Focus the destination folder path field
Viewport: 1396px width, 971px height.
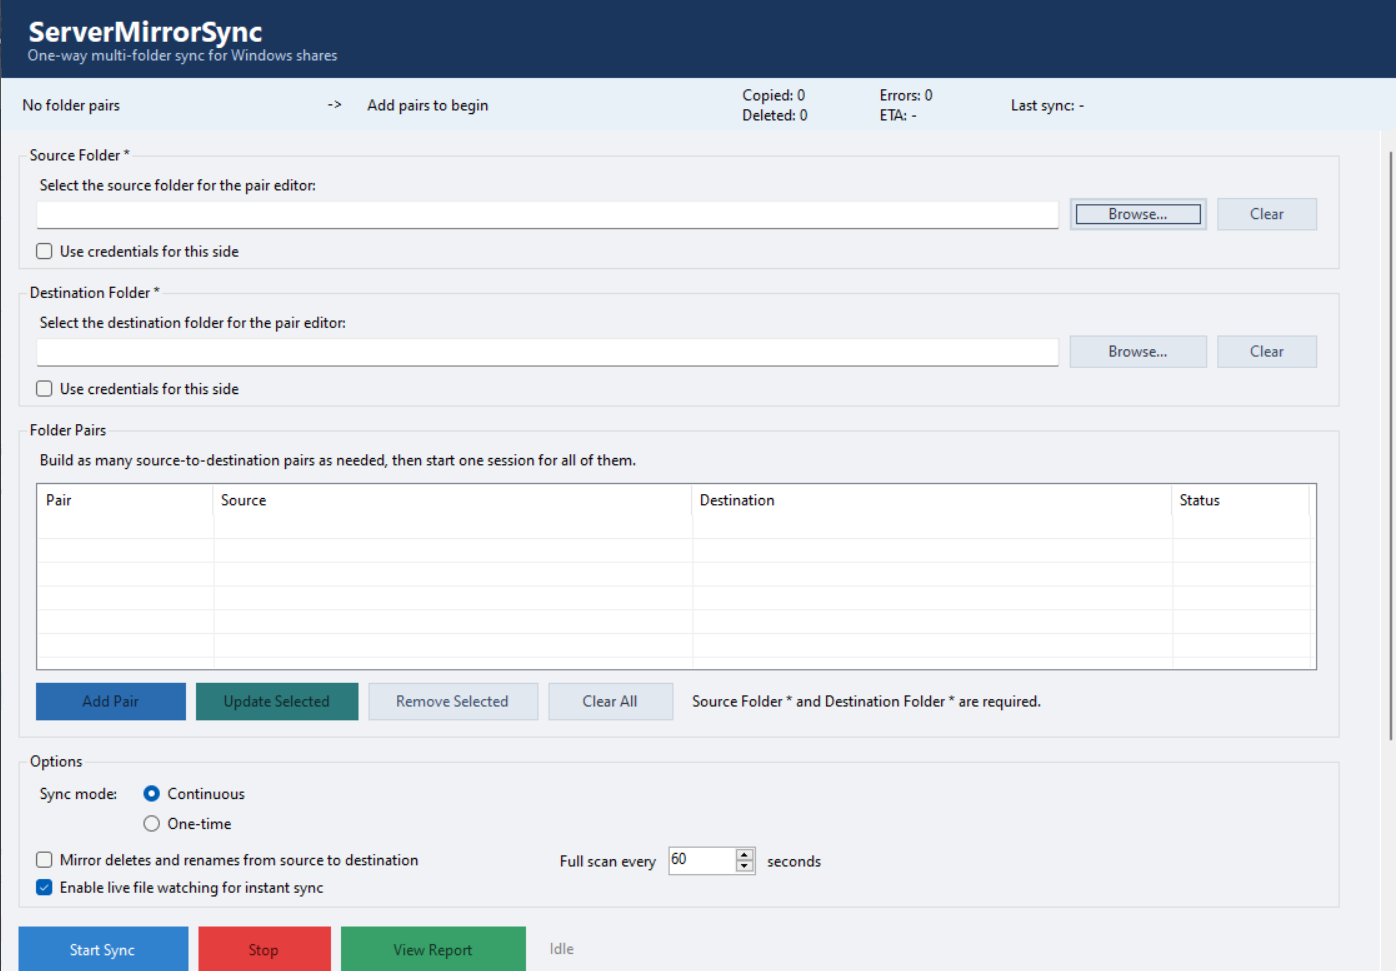click(547, 352)
